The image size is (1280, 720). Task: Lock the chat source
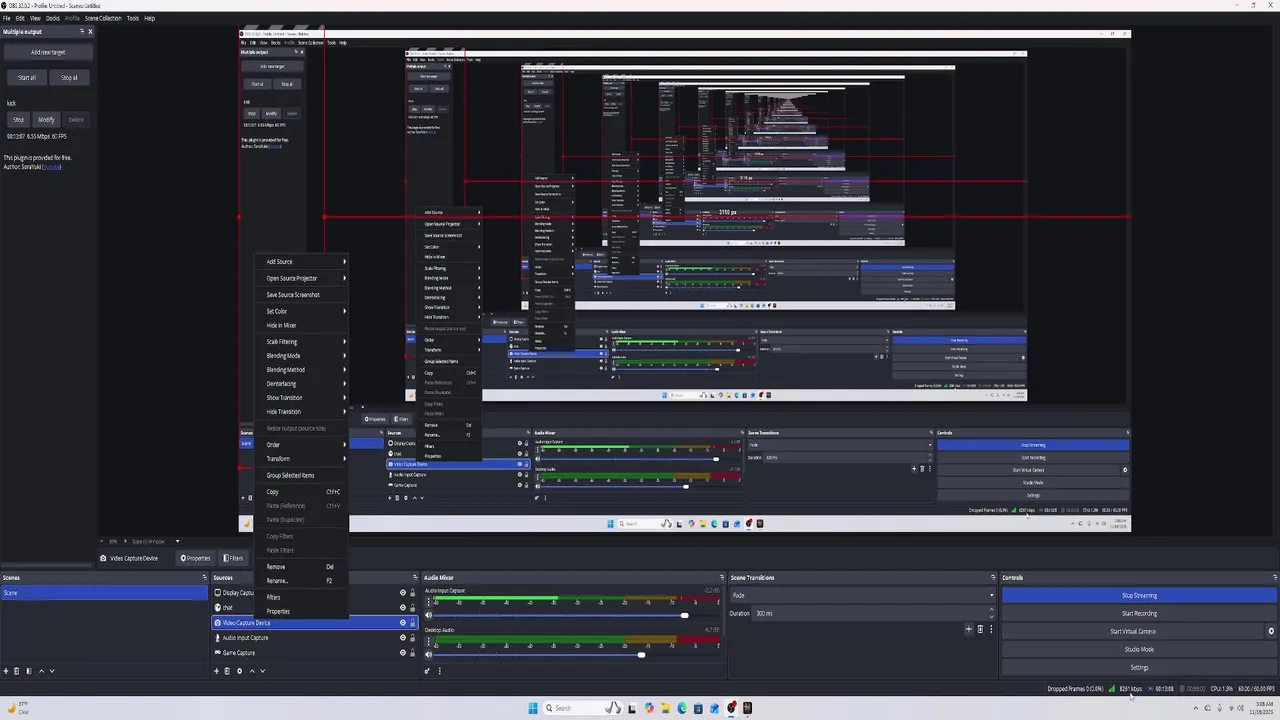coord(412,608)
